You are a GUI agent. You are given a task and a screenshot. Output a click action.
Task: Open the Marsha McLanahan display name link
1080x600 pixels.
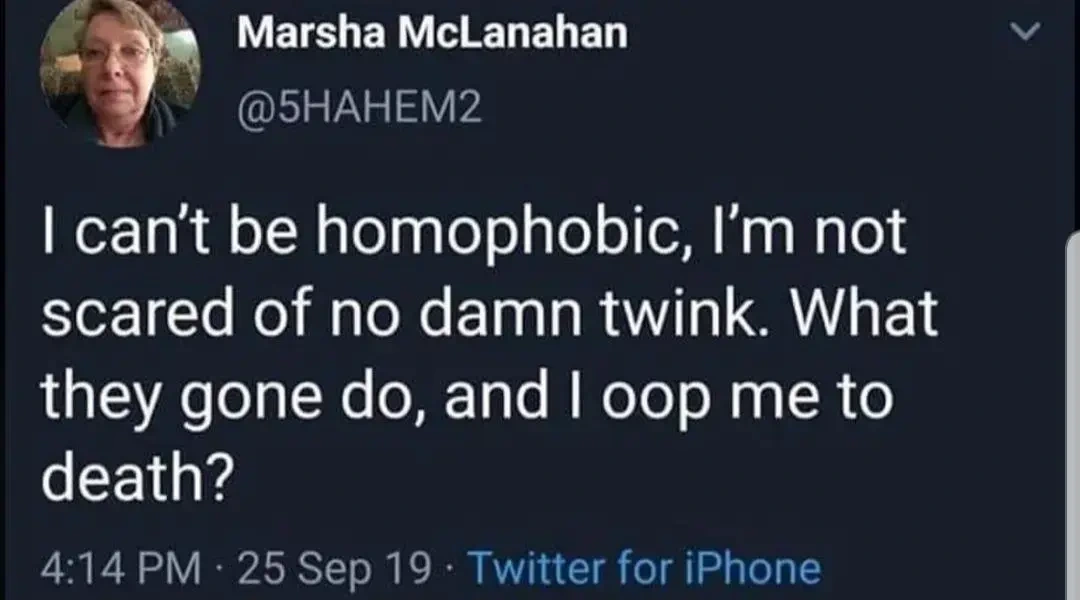coord(433,34)
